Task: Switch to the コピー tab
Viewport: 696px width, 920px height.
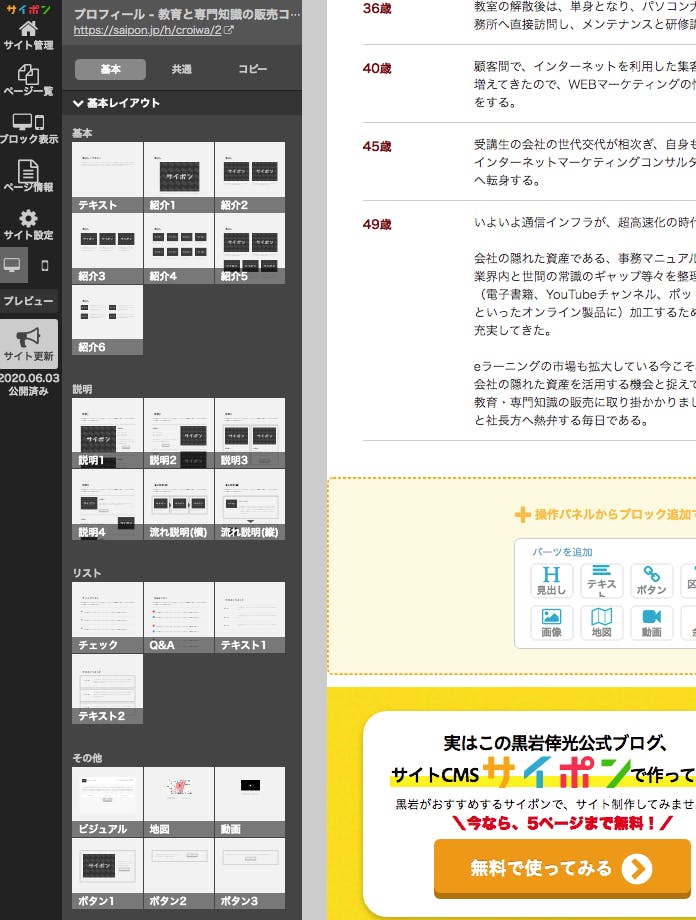Action: (x=252, y=69)
